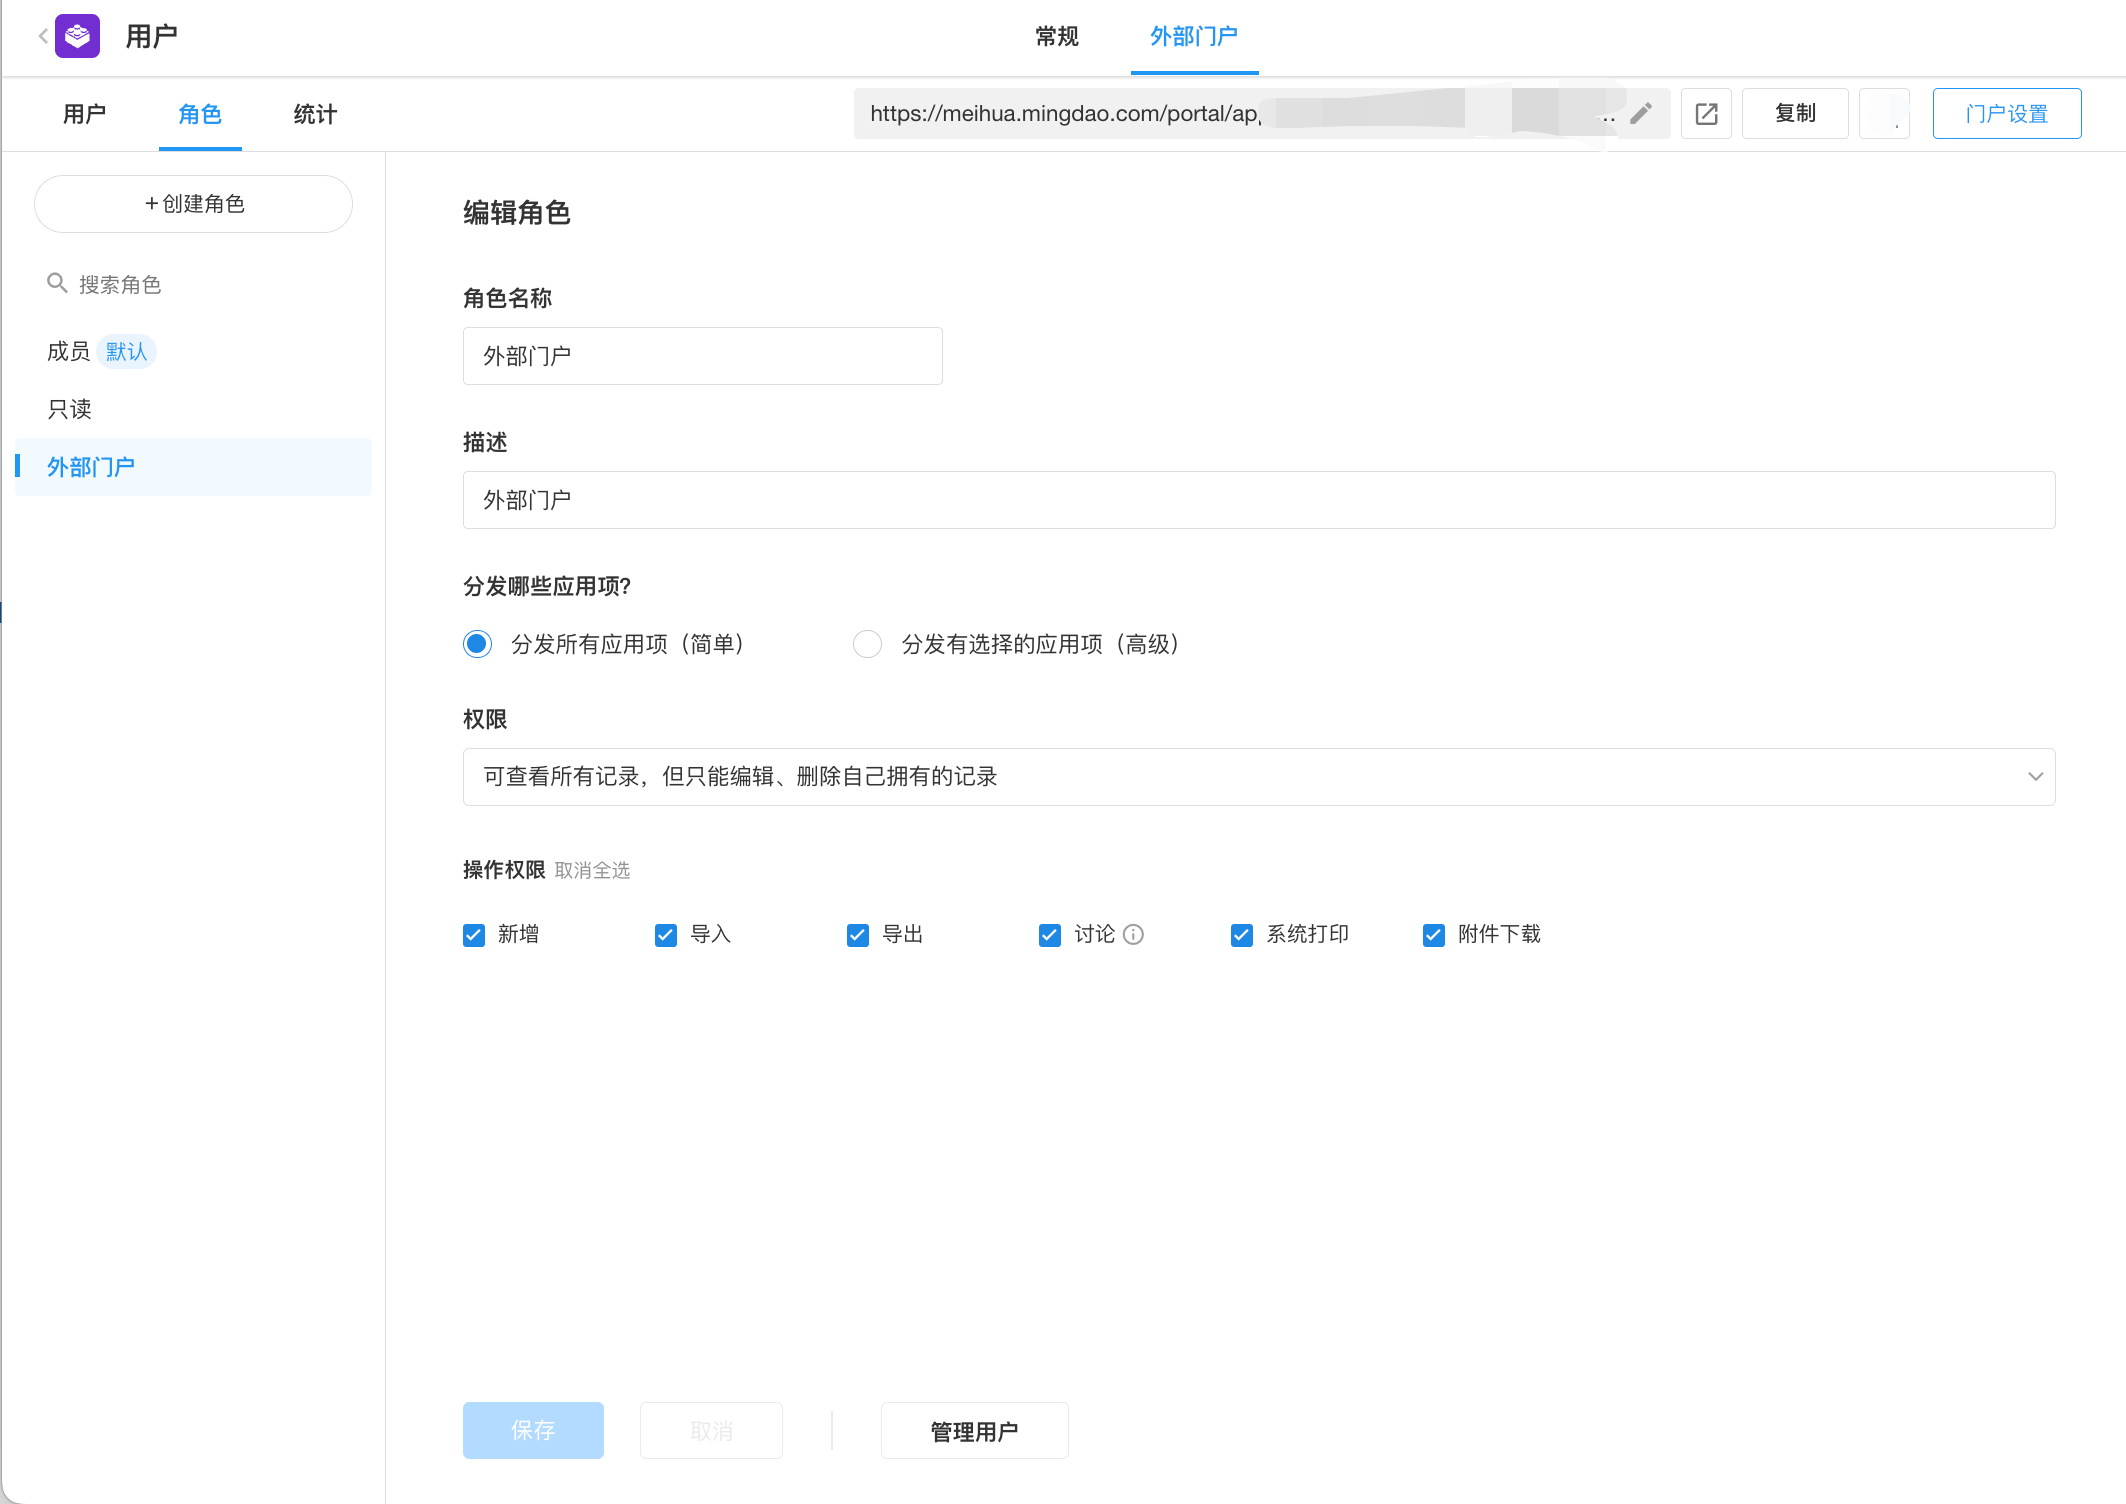Switch to the 常规 top tab

1056,37
